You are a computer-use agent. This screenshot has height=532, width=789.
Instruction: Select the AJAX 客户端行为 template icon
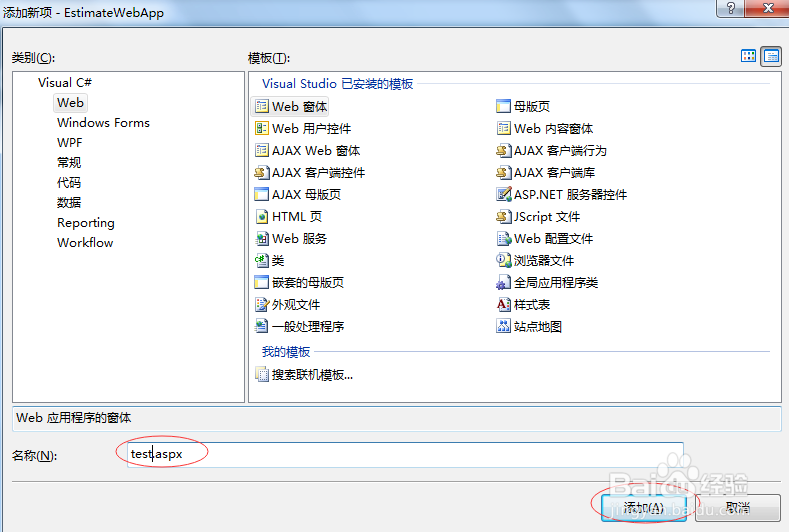pos(503,150)
